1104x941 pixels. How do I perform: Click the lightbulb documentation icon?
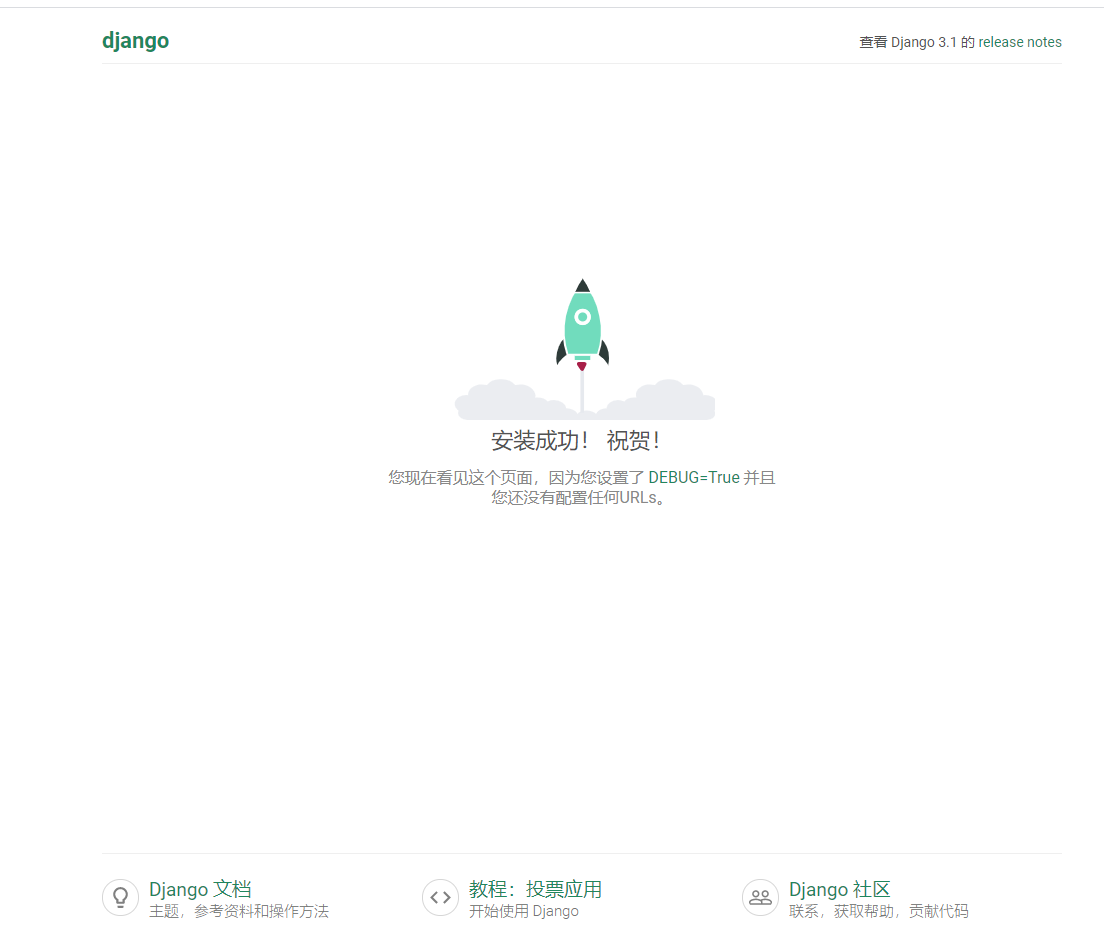(120, 897)
